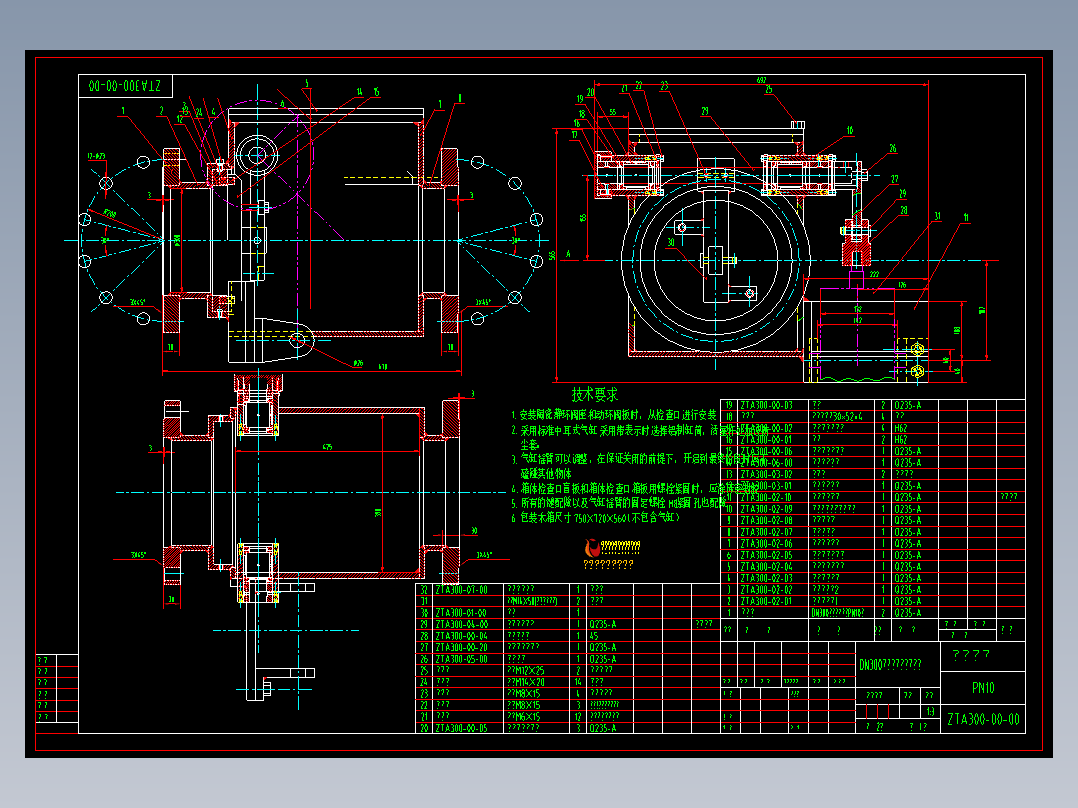Select part code ZTA300-00-05 in row 20
The height and width of the screenshot is (808, 1078).
point(461,728)
